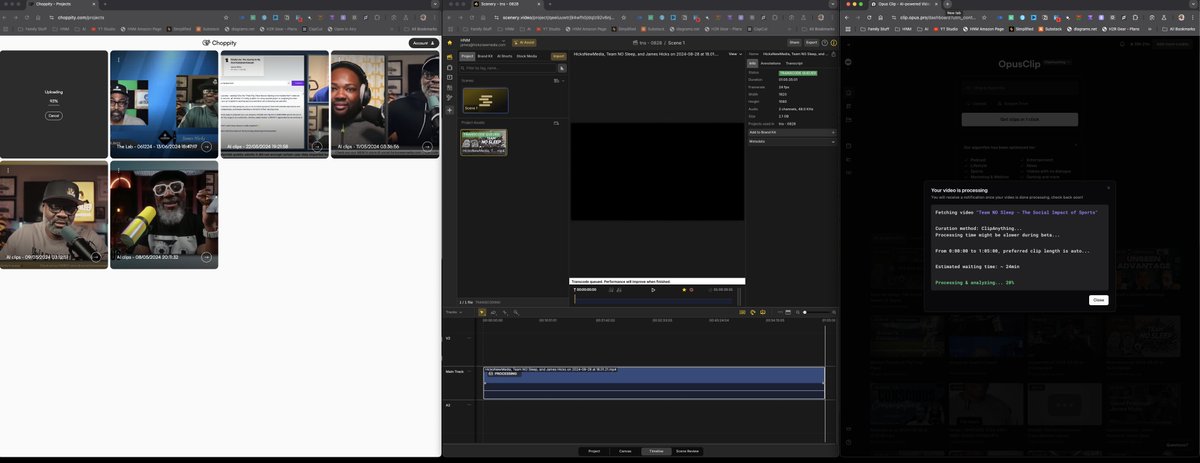The height and width of the screenshot is (463, 1200).
Task: Select the HicksNewMedia project asset thumbnail
Action: click(483, 142)
